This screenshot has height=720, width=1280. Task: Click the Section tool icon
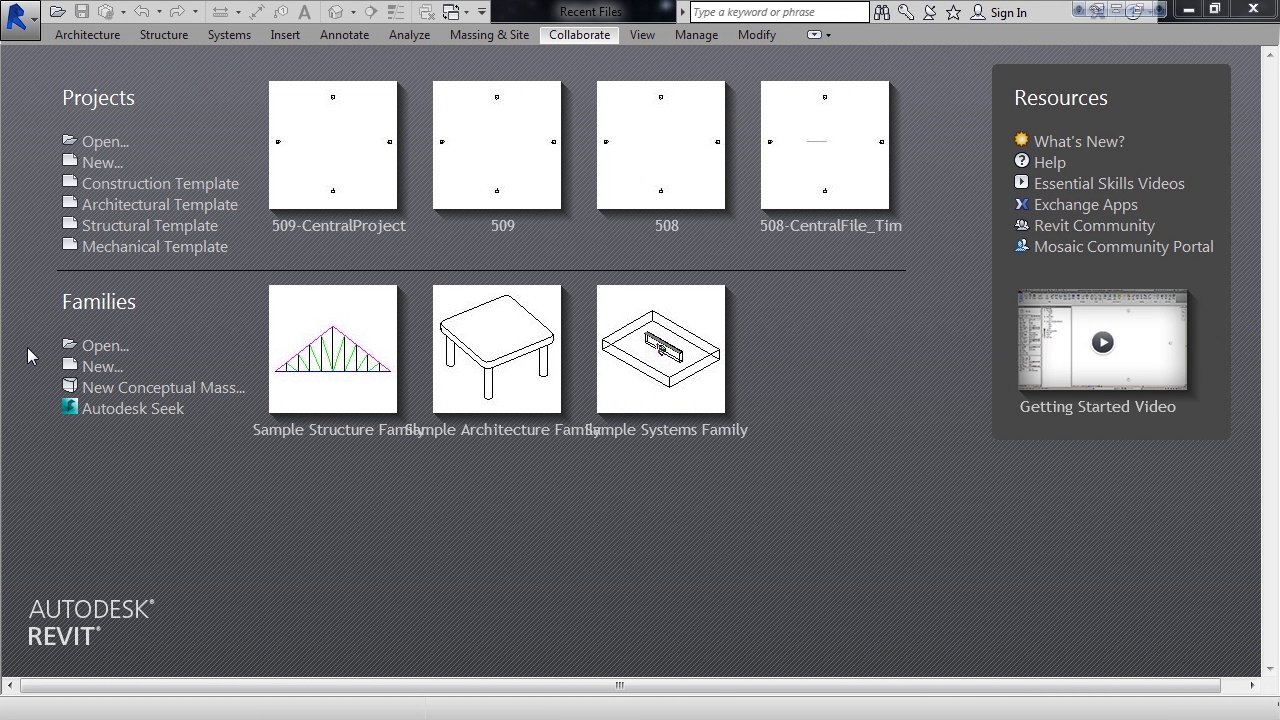coord(370,12)
